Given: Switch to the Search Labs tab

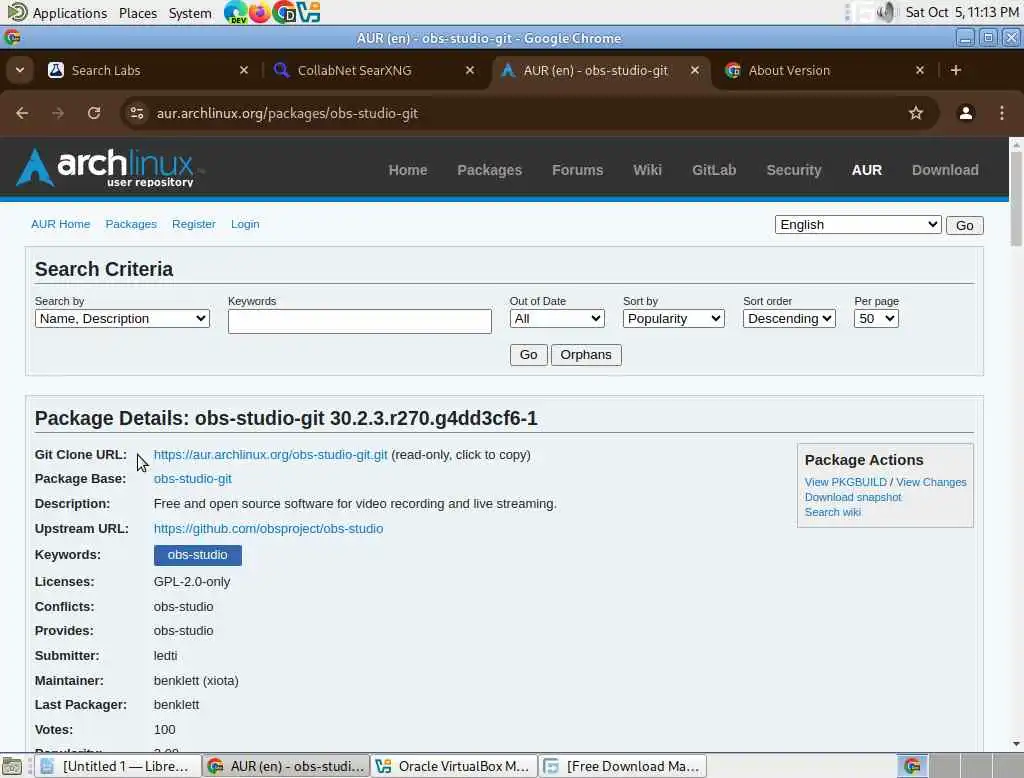Looking at the screenshot, I should [140, 70].
